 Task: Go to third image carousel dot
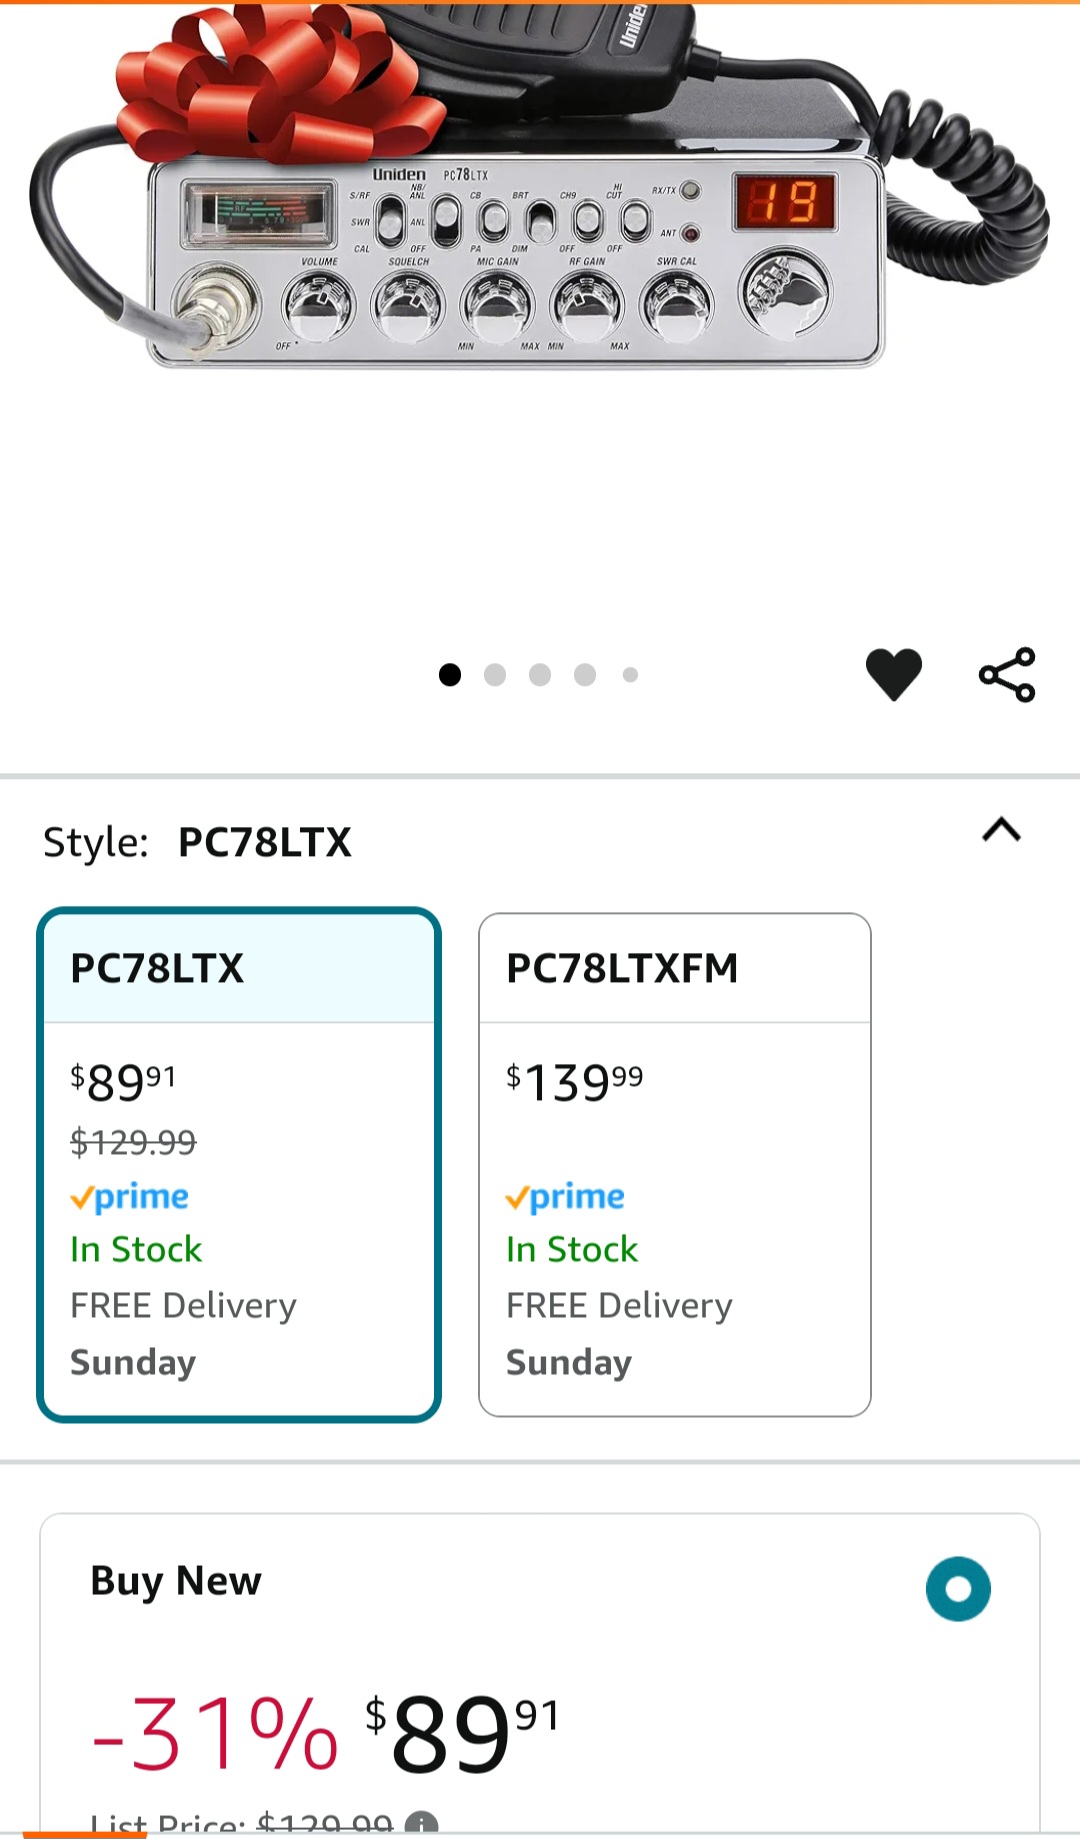540,675
